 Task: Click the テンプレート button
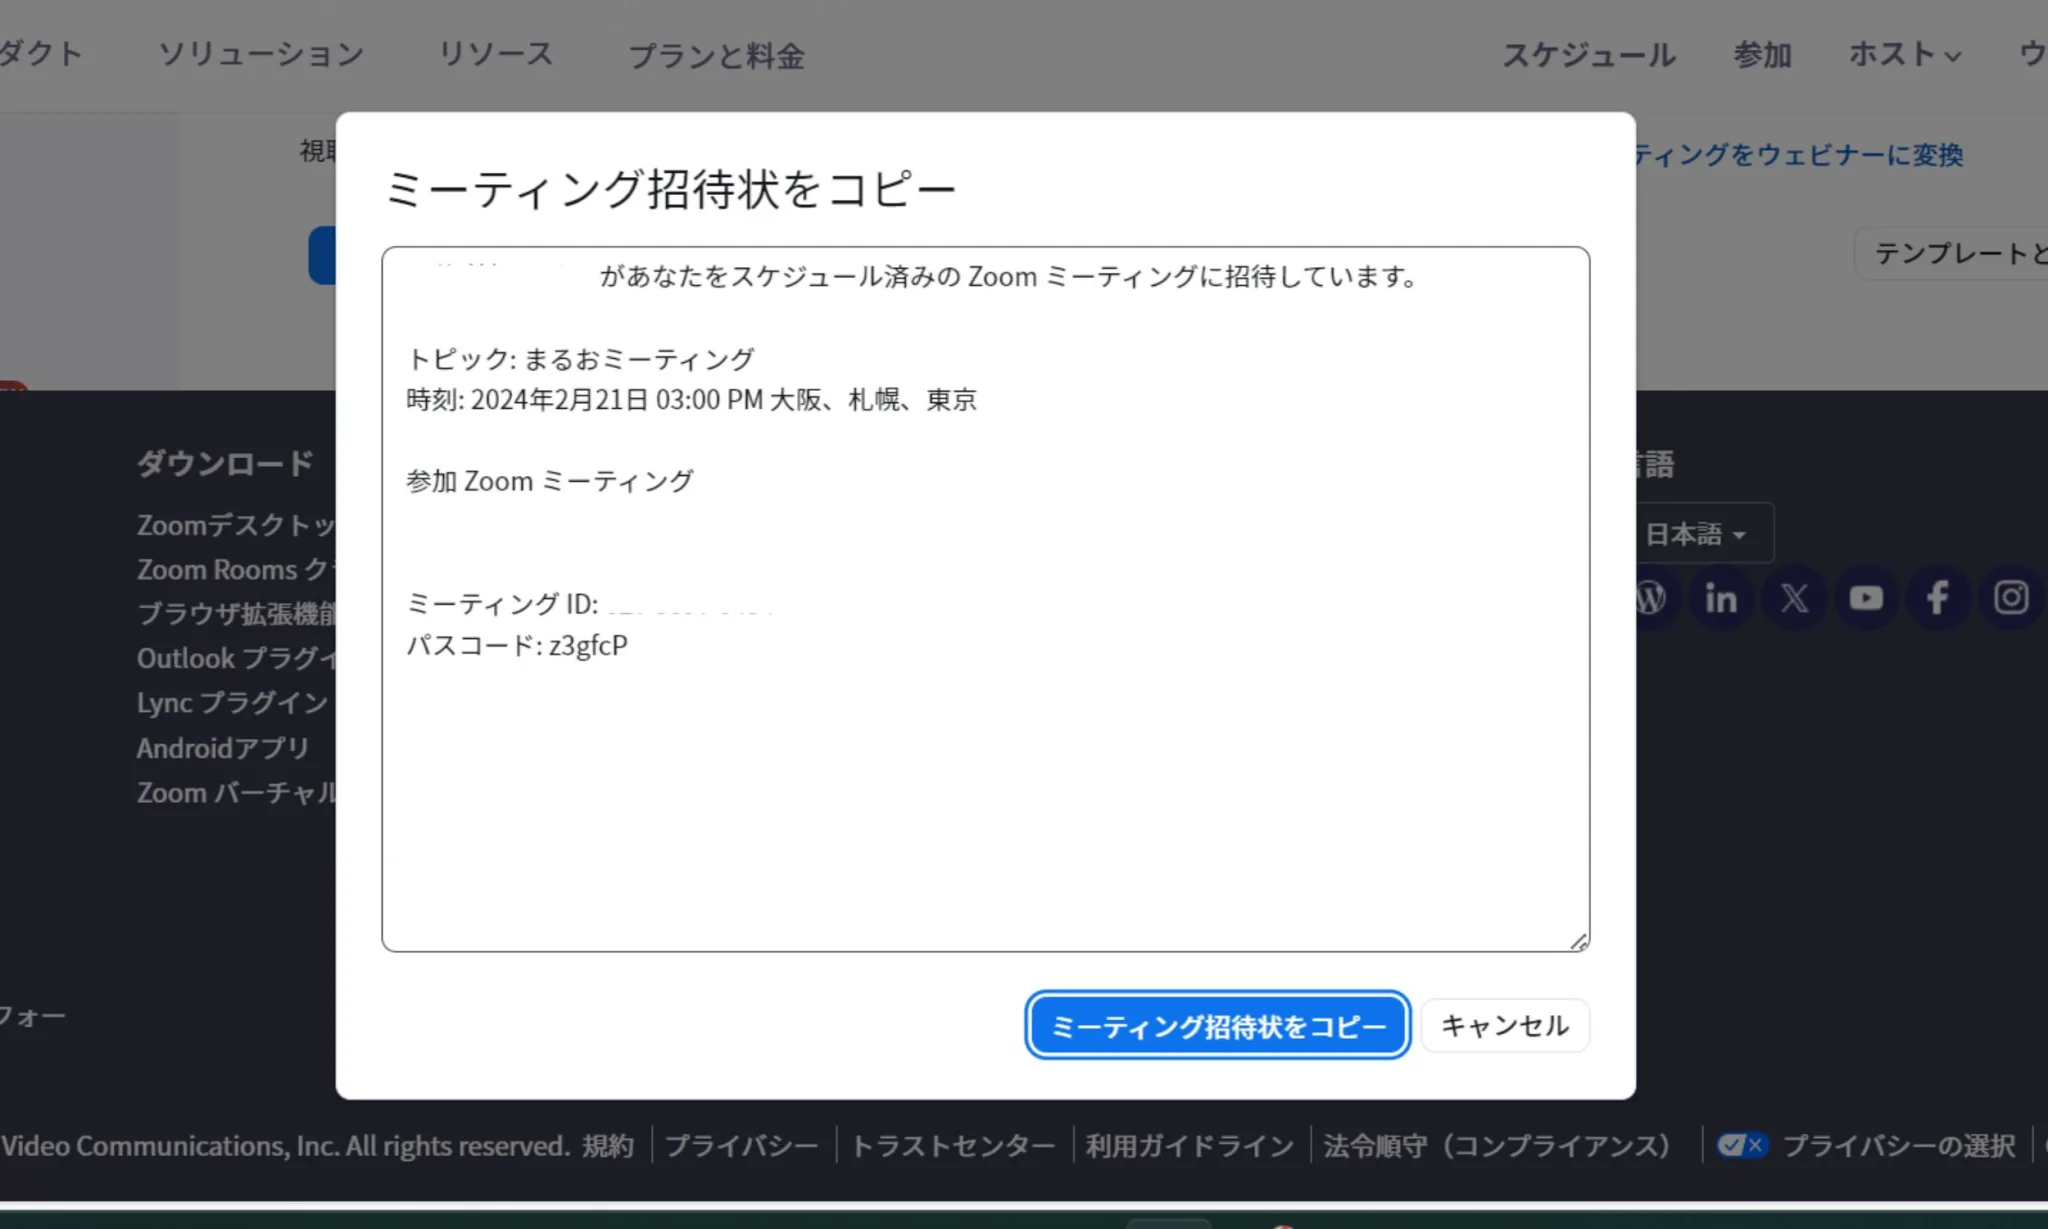point(1952,253)
